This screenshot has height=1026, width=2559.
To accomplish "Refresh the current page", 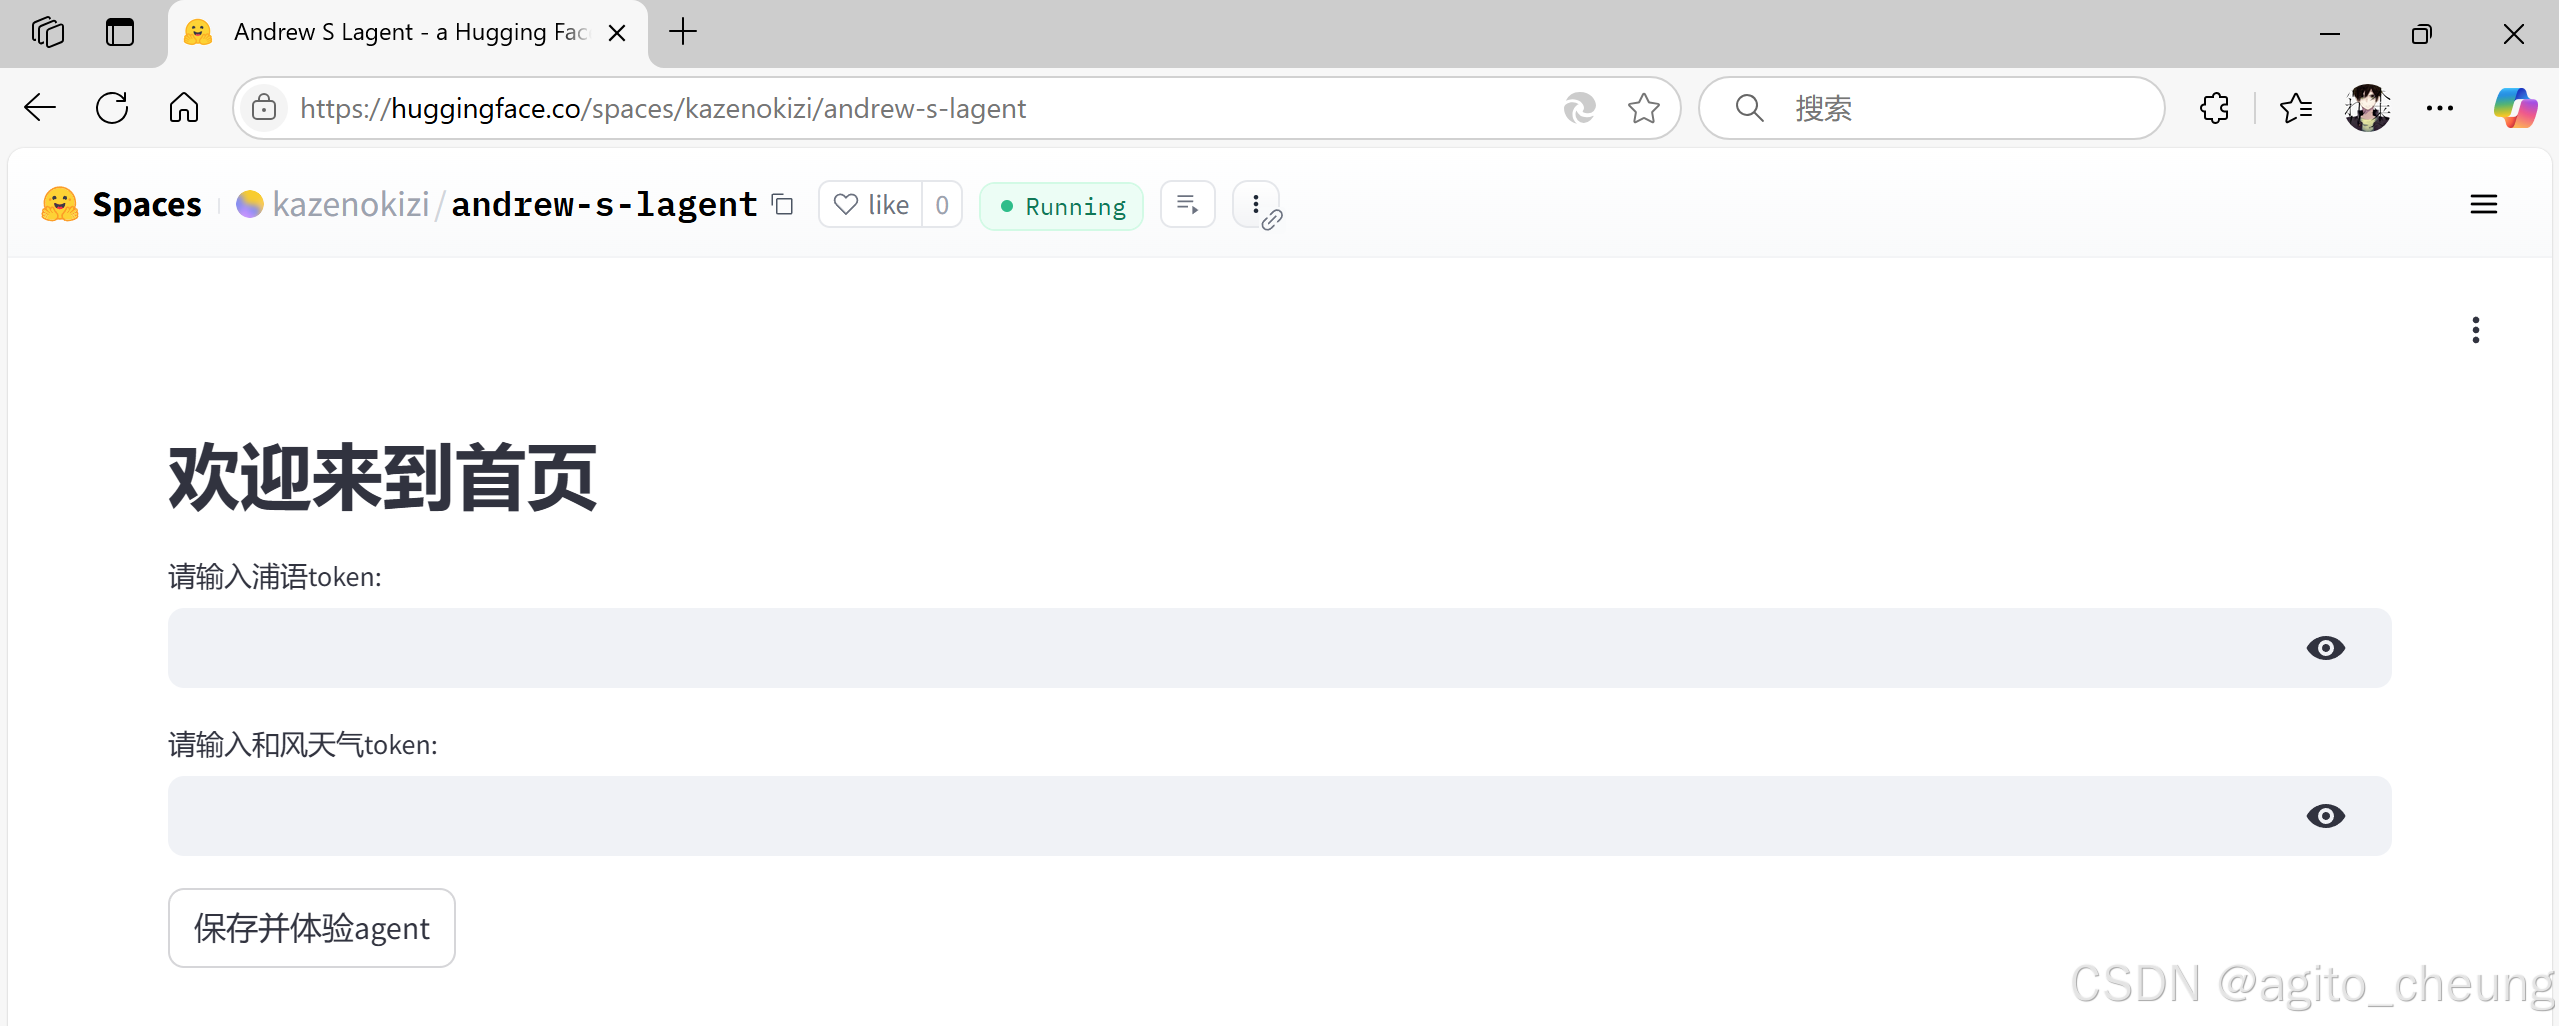I will pos(112,108).
